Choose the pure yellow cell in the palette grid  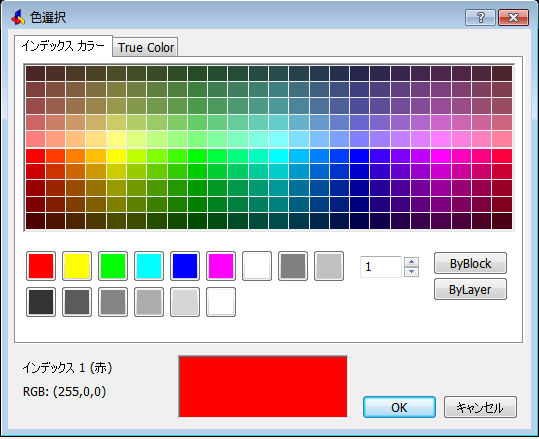click(x=116, y=156)
